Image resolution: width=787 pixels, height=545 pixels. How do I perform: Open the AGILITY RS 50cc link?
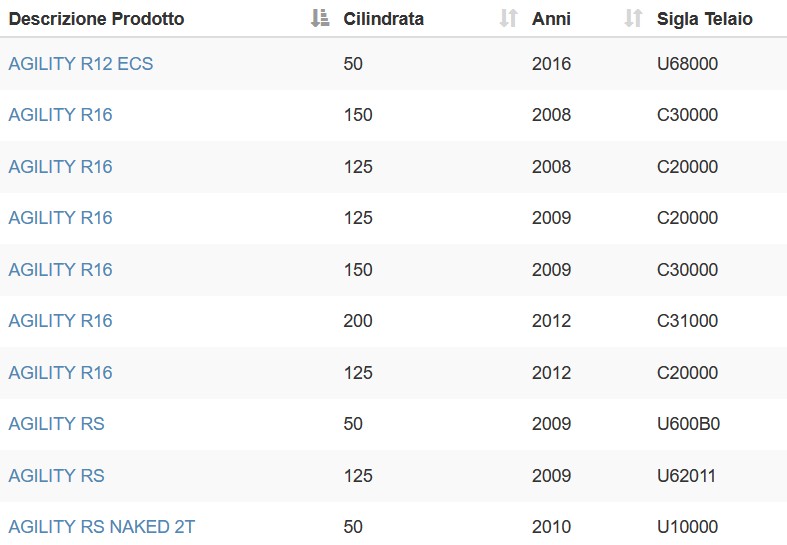coord(56,424)
